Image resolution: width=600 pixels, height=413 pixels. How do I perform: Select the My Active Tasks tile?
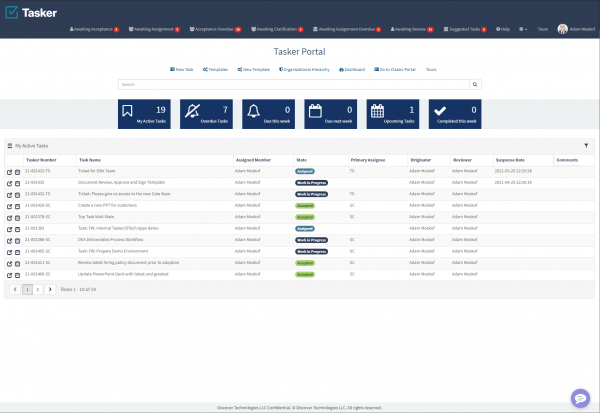(144, 114)
